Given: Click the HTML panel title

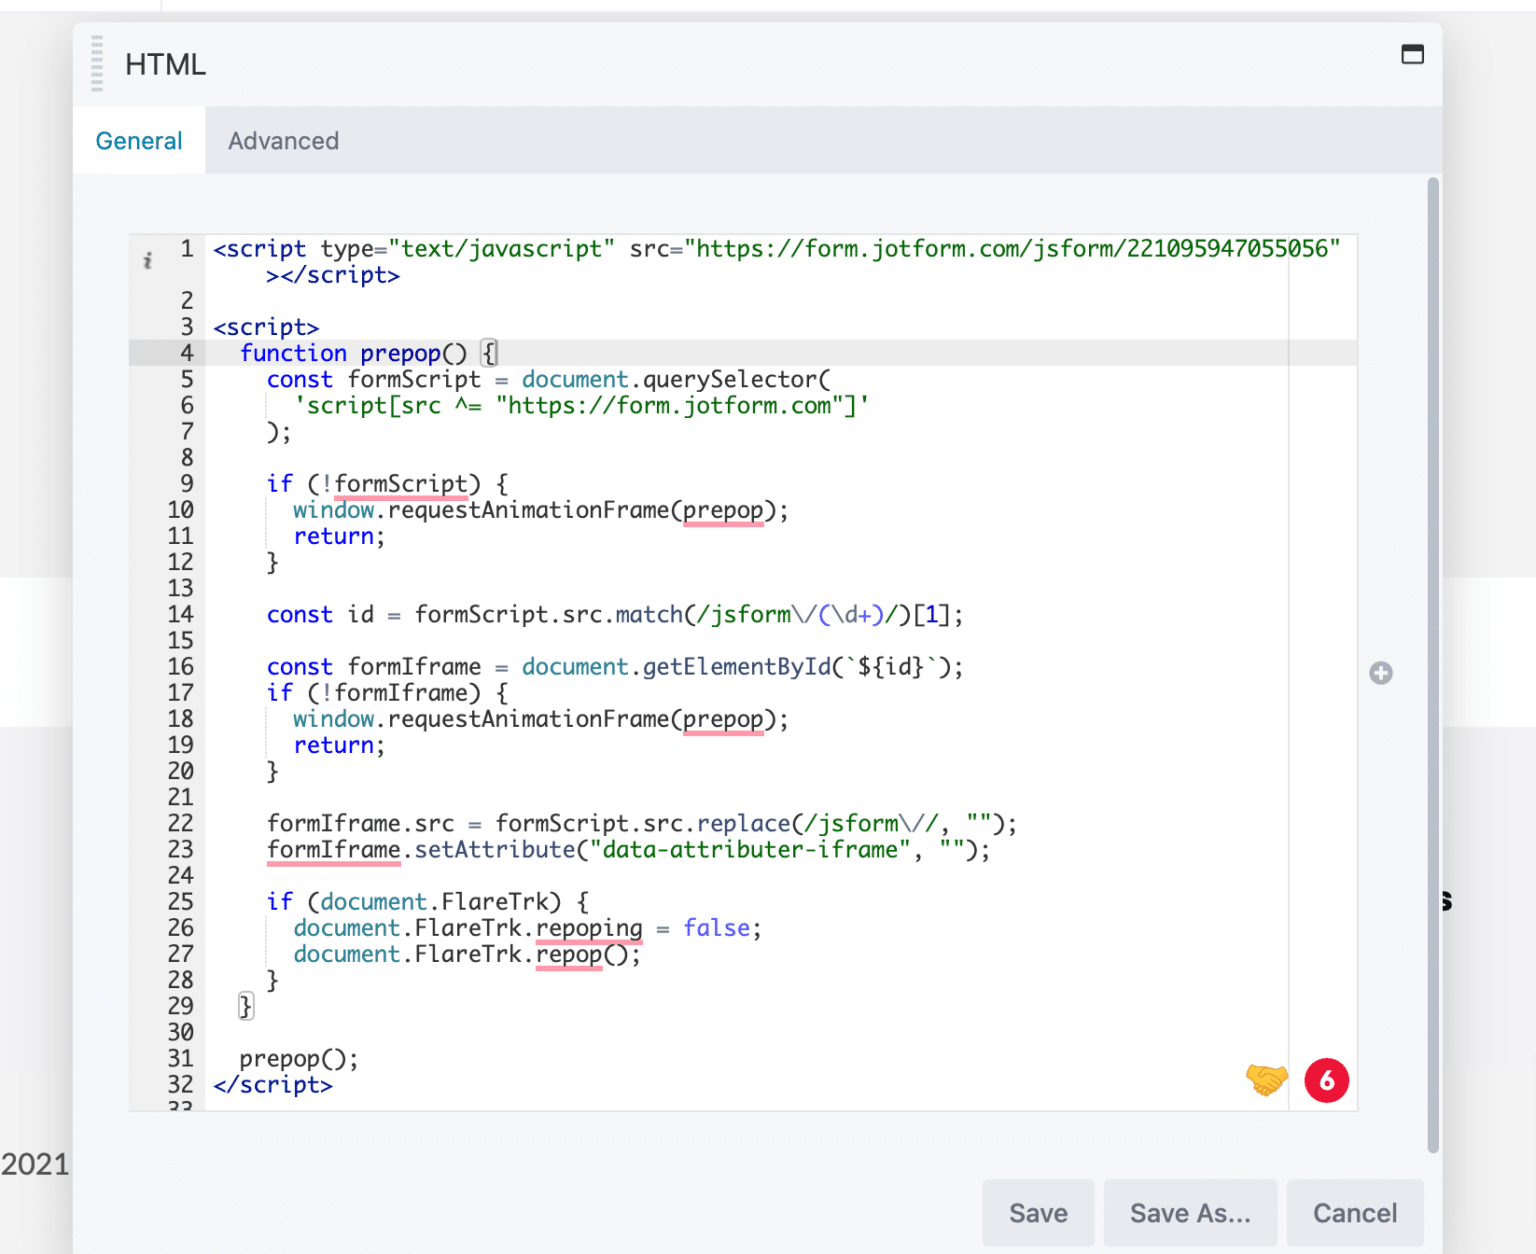Looking at the screenshot, I should pos(165,65).
